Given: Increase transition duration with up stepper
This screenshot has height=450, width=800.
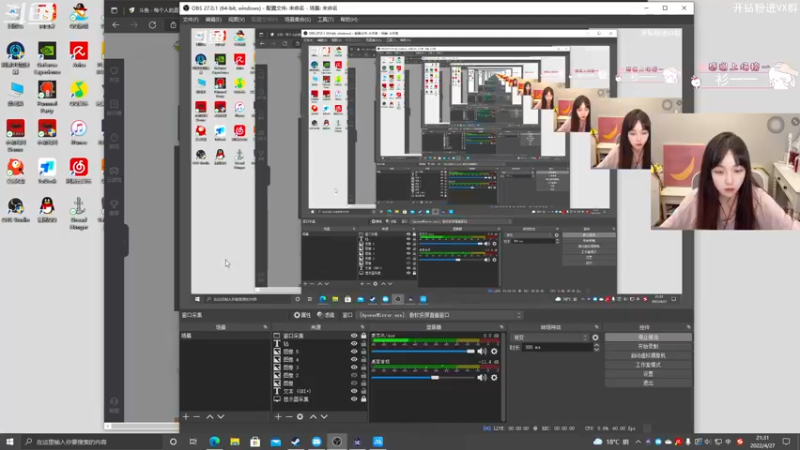Looking at the screenshot, I should (596, 345).
